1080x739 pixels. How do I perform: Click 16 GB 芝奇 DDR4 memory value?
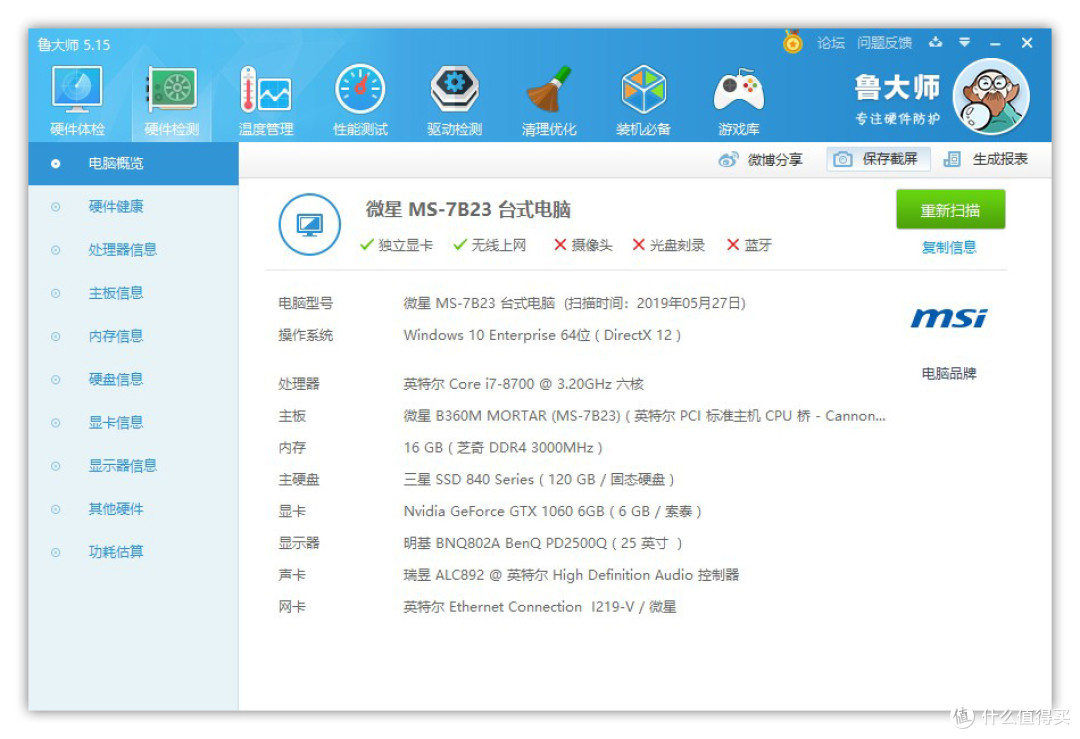[503, 448]
